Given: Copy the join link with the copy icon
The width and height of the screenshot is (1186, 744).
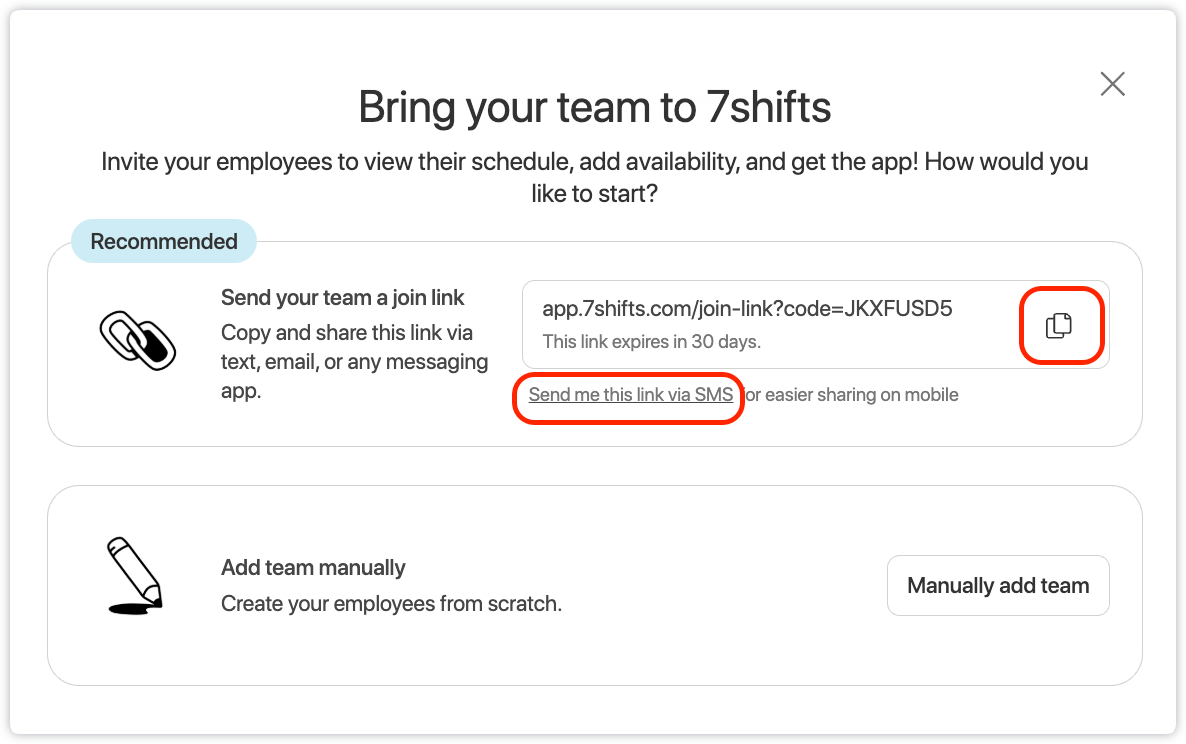Looking at the screenshot, I should [1058, 325].
